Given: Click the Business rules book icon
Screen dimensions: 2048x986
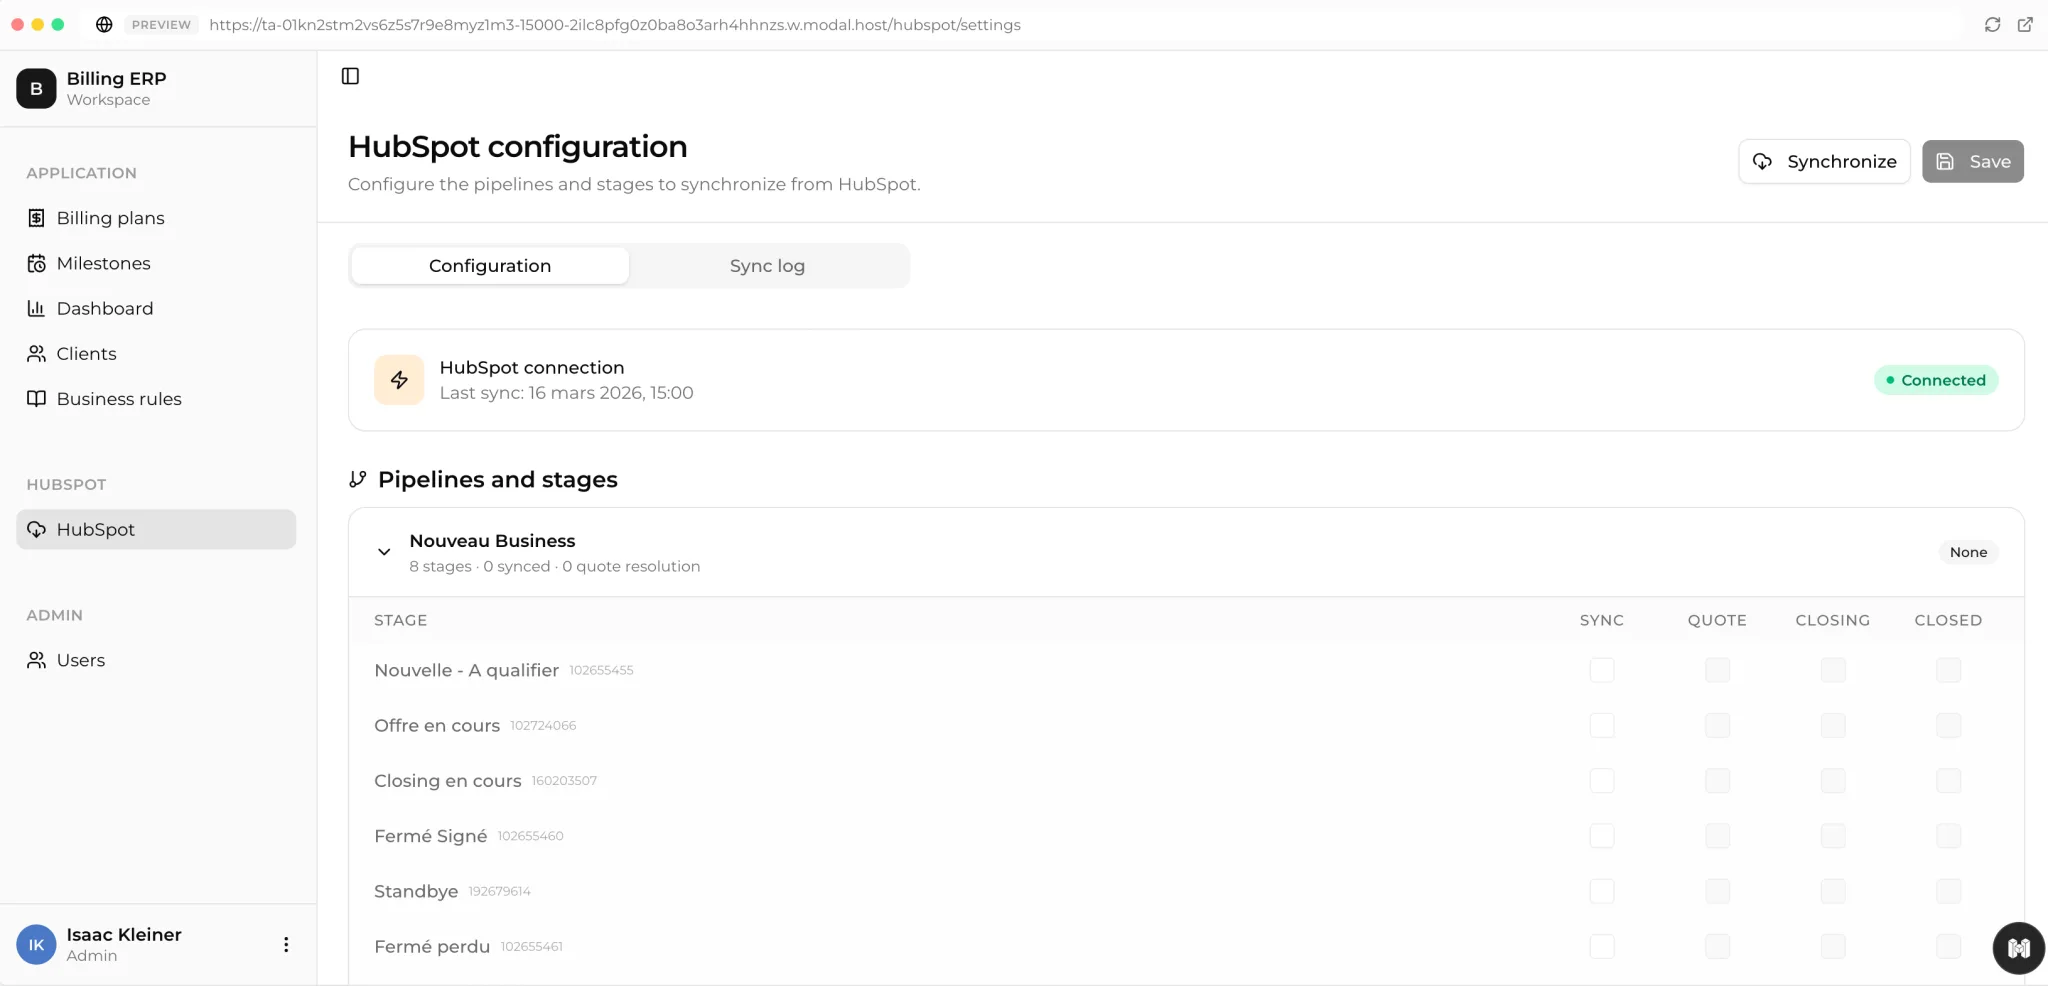Looking at the screenshot, I should pos(36,398).
